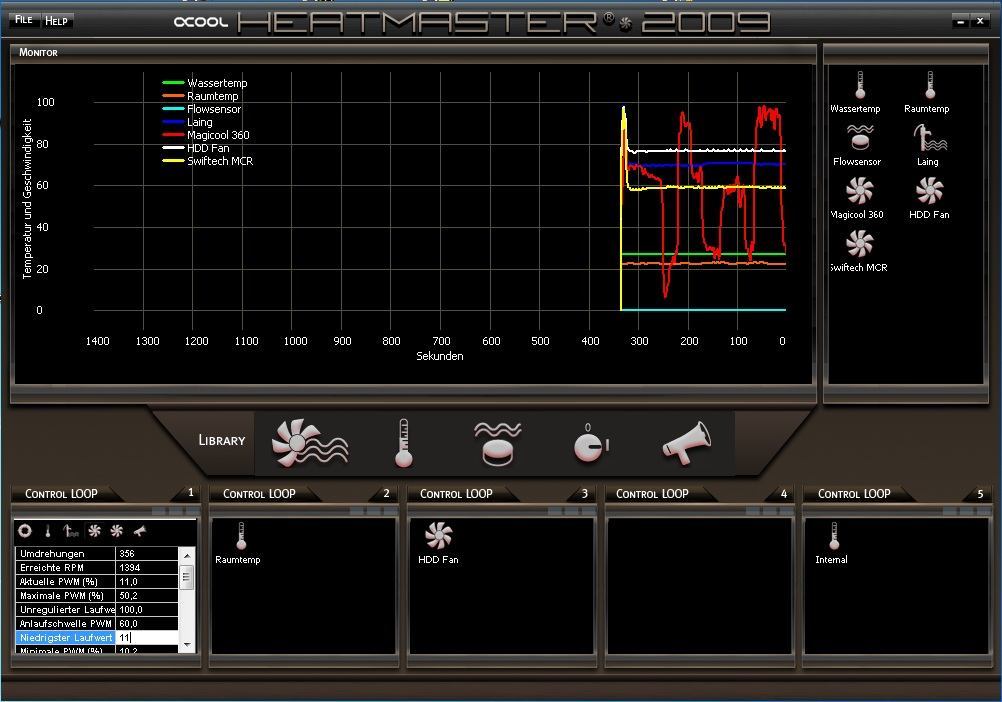This screenshot has height=702, width=1002.
Task: Click the Flowsensor icon in the sensor panel
Action: coord(860,137)
